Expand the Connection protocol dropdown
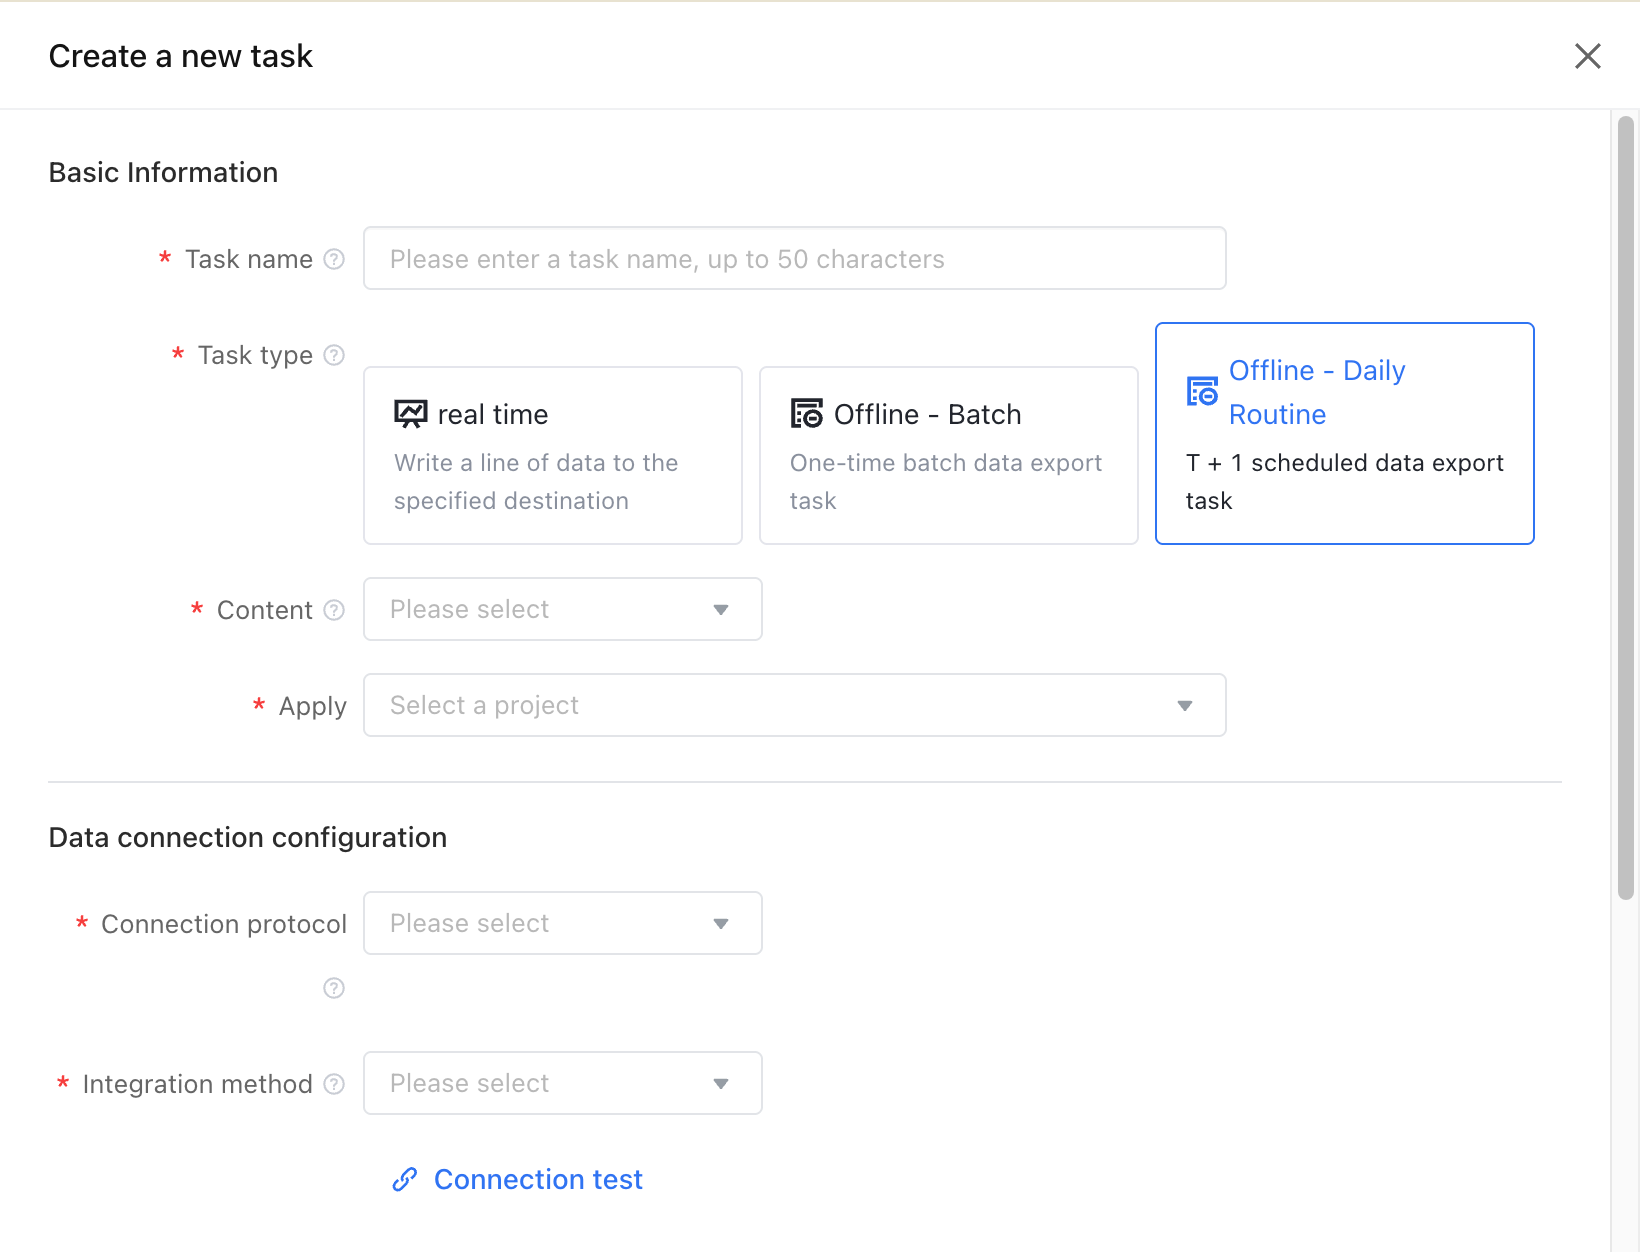This screenshot has width=1640, height=1252. (x=563, y=923)
